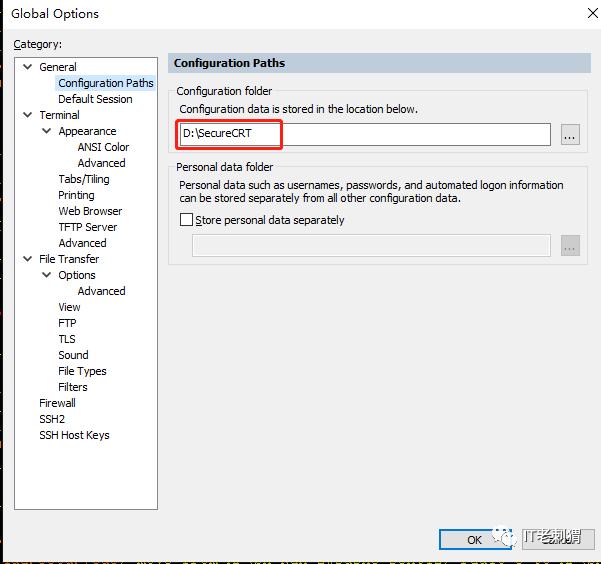This screenshot has width=601, height=564.
Task: Open FTP settings
Action: [x=67, y=323]
